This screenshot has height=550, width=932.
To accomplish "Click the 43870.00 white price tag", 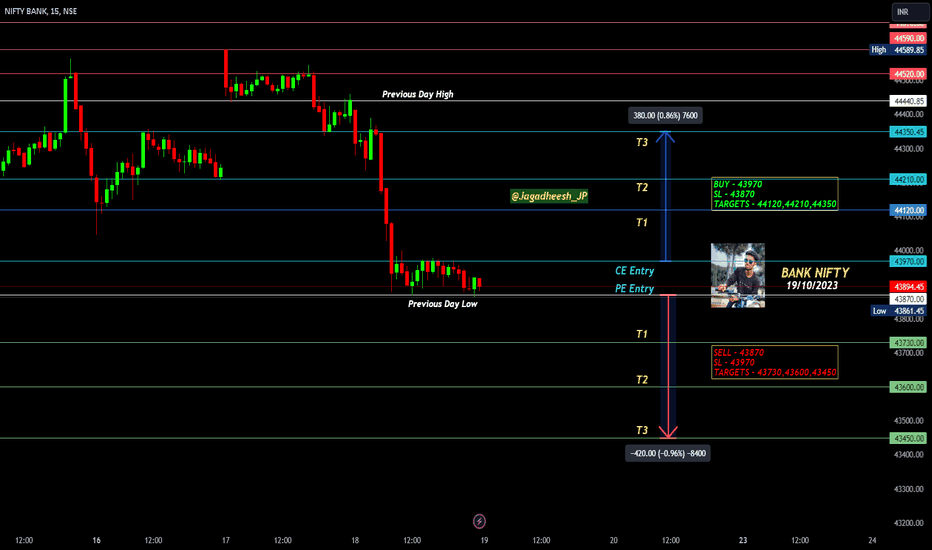I will [908, 298].
